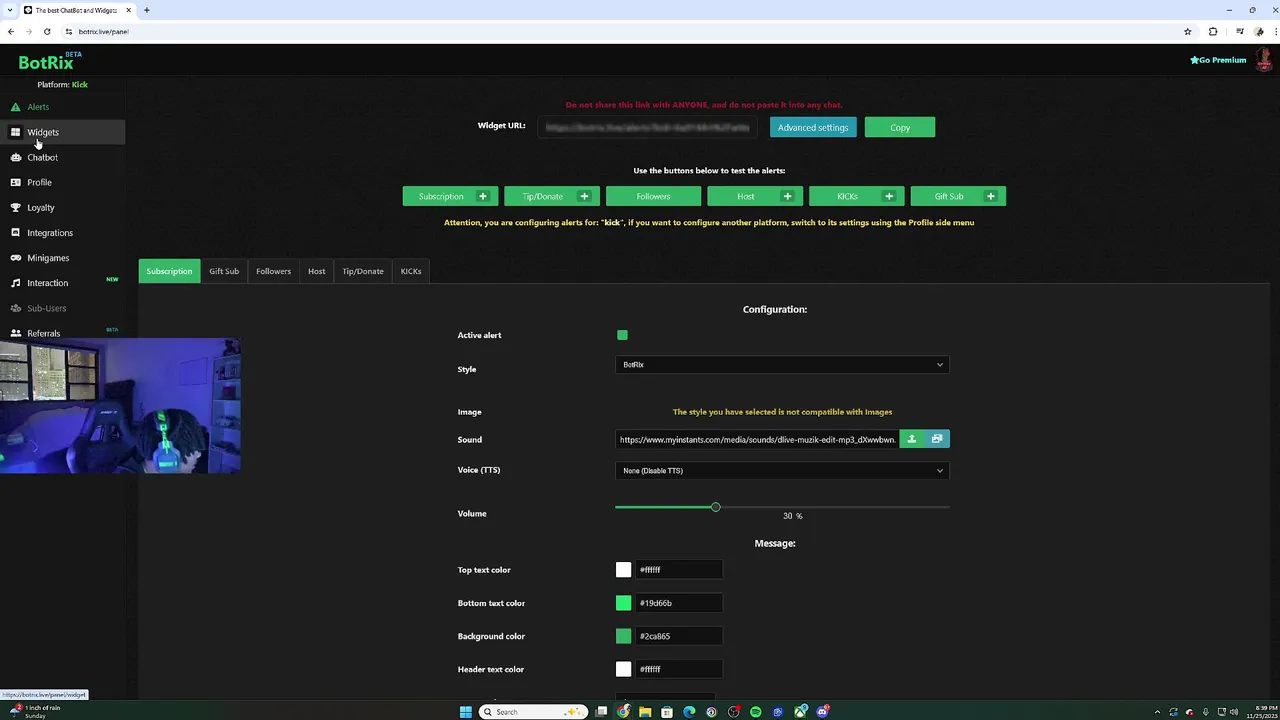The width and height of the screenshot is (1280, 720).
Task: Click the Advanced settings button
Action: (x=813, y=128)
